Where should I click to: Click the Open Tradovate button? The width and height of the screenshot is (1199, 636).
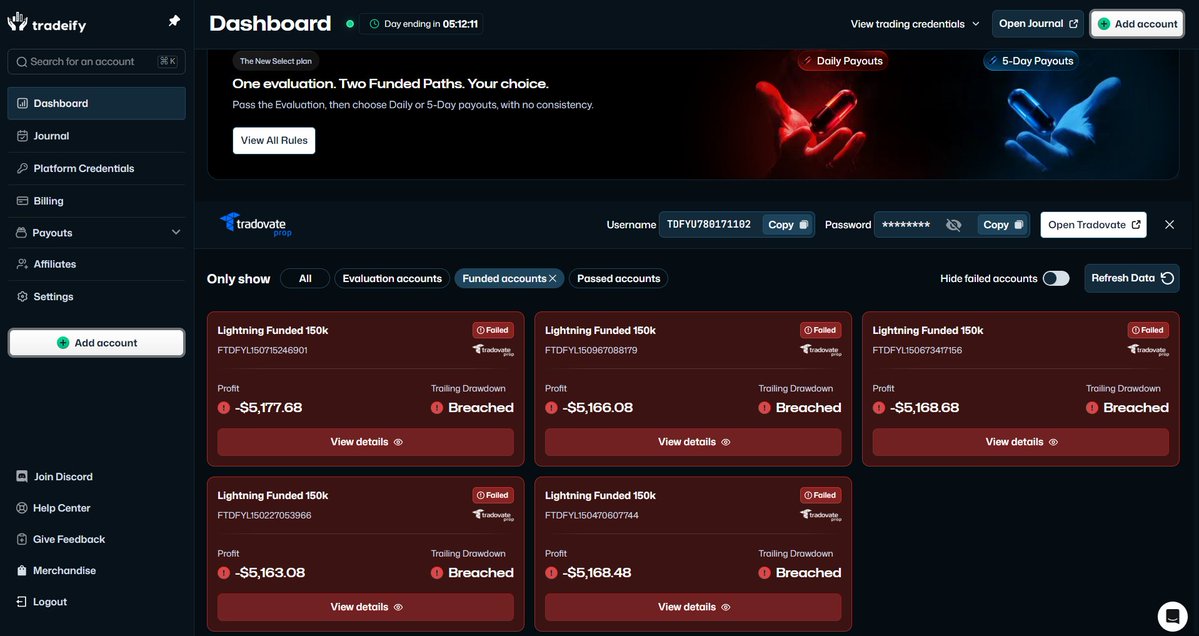click(1093, 225)
